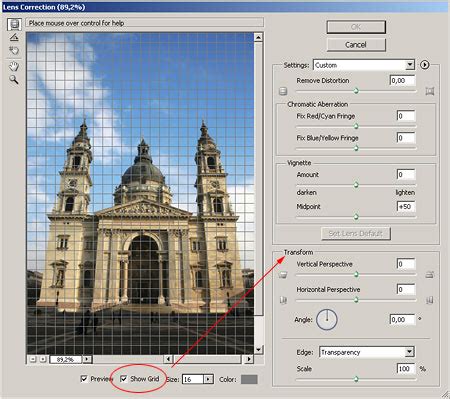Viewport: 450px width, 399px height.
Task: Click the preview vertical scrollbar down arrow
Action: click(259, 349)
